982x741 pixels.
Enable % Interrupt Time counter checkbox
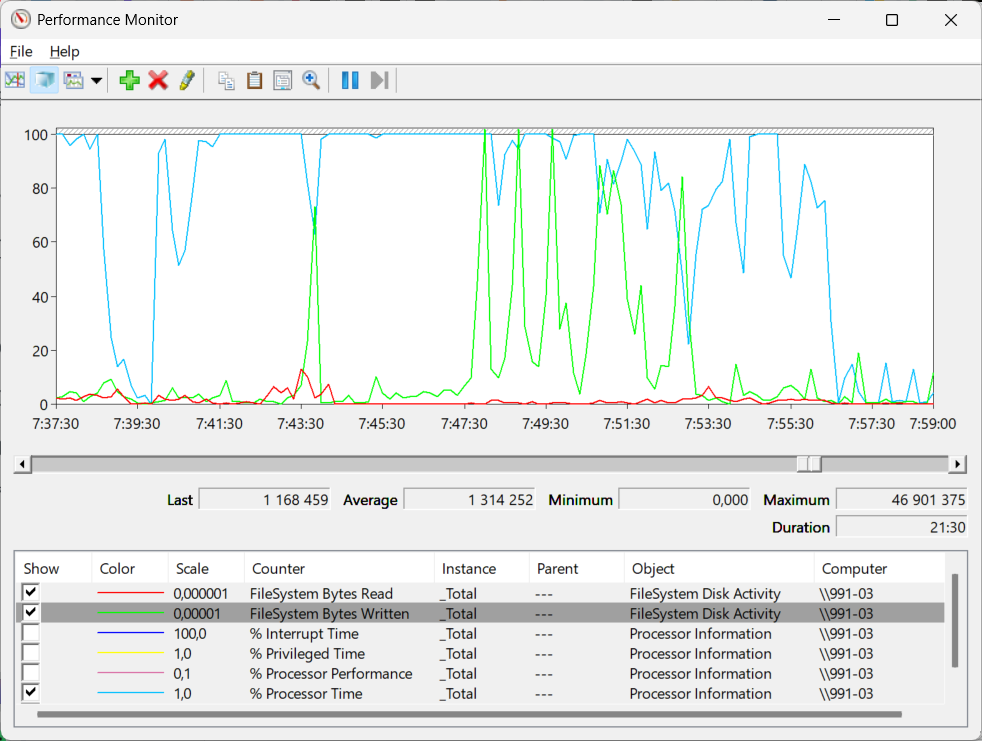point(31,633)
